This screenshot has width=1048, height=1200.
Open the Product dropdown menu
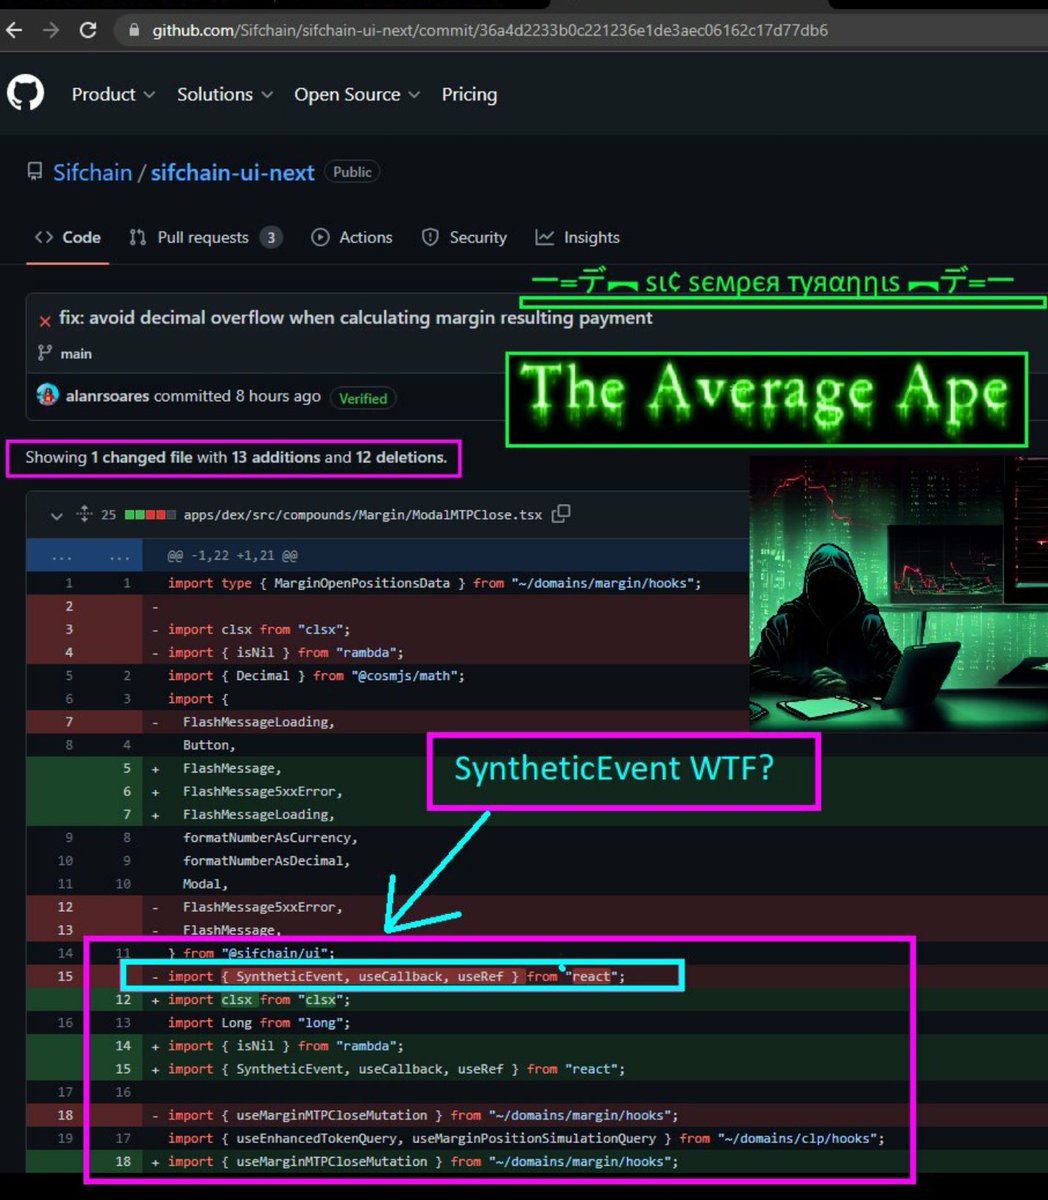click(113, 94)
